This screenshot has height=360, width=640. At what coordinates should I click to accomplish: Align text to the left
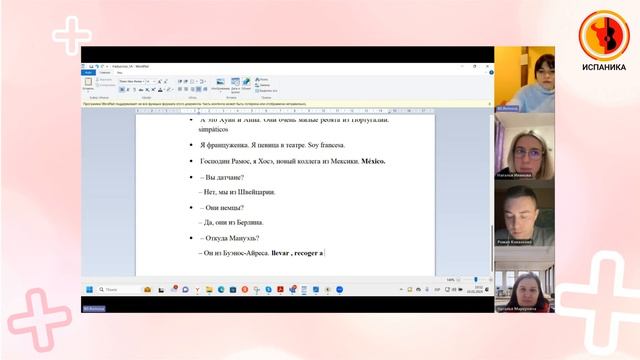pos(180,89)
